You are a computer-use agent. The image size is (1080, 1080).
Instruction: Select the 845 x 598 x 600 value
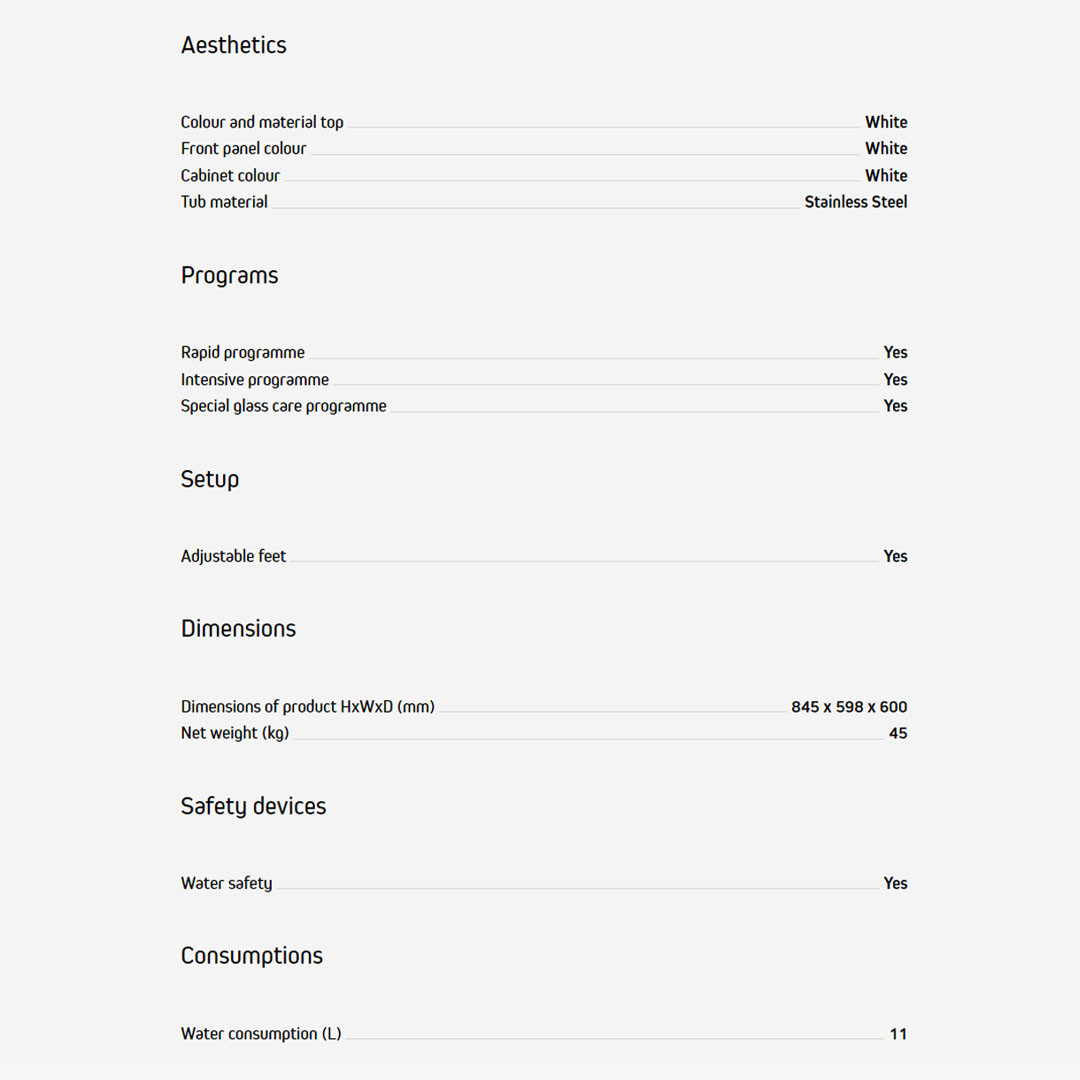[x=849, y=707]
